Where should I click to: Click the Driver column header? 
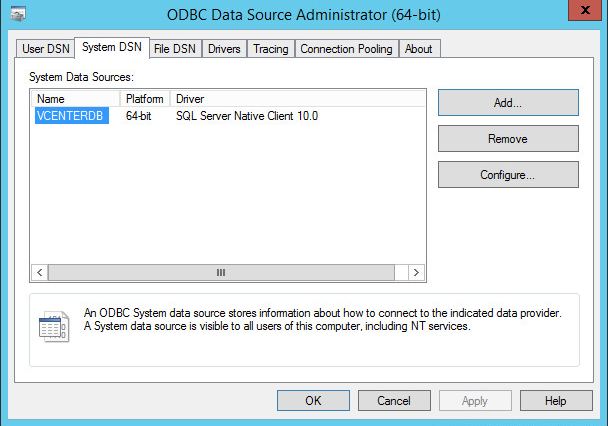[x=298, y=99]
